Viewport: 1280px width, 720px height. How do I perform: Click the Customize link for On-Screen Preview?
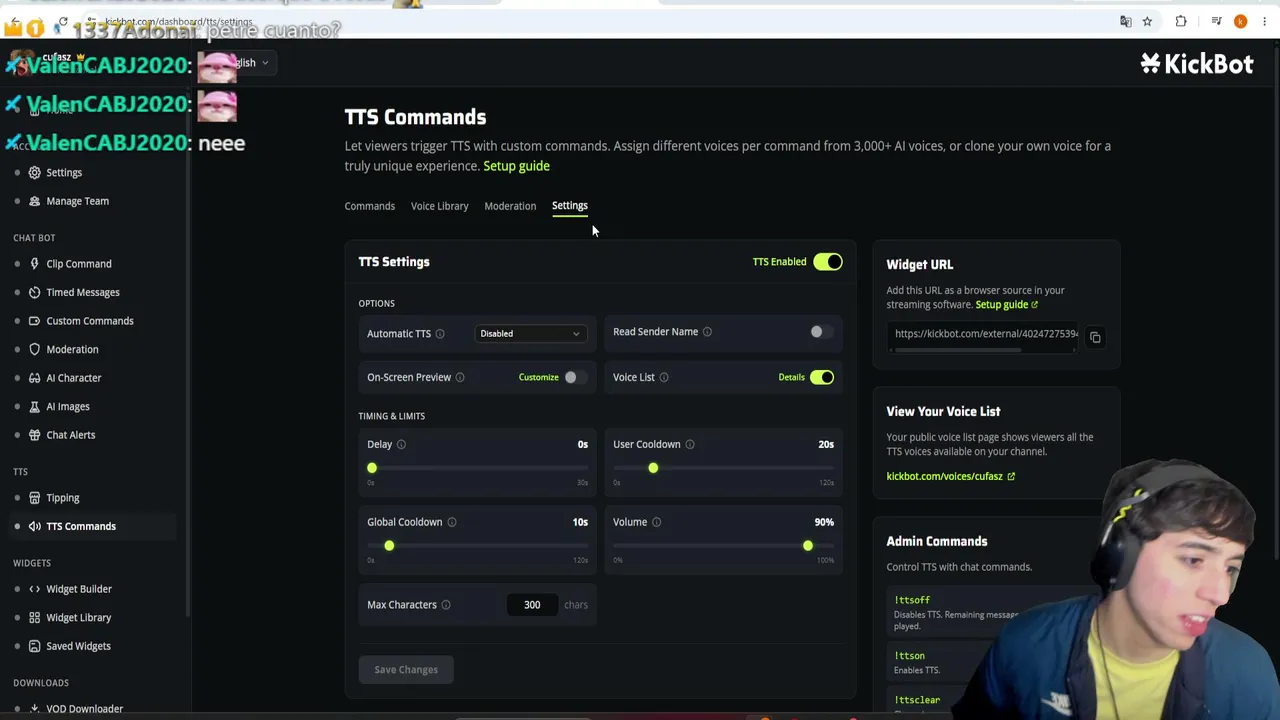[538, 378]
